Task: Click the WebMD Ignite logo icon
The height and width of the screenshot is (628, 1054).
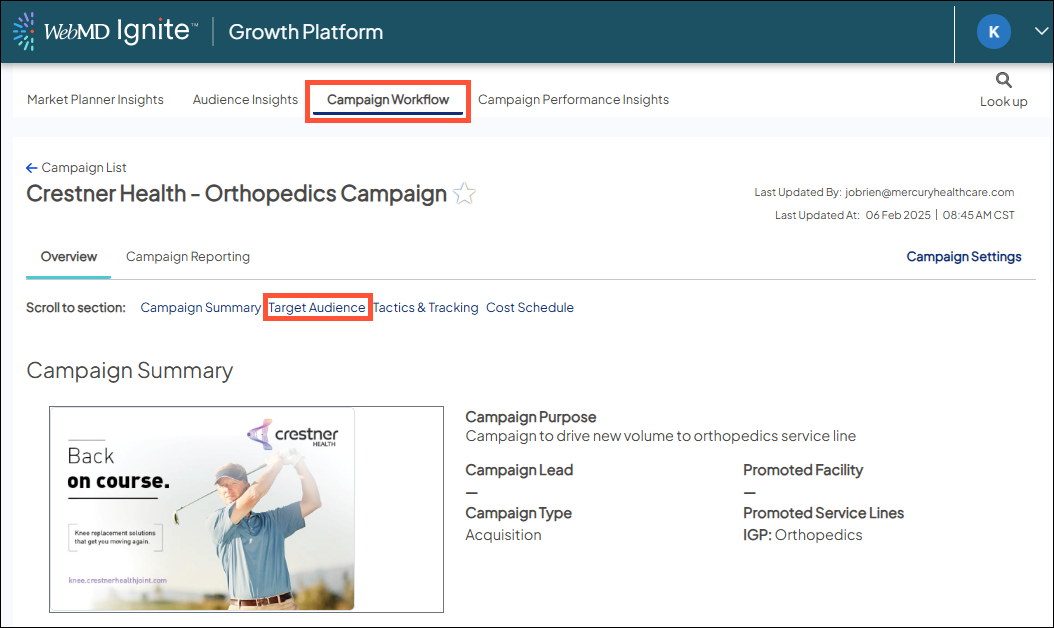Action: pyautogui.click(x=24, y=32)
